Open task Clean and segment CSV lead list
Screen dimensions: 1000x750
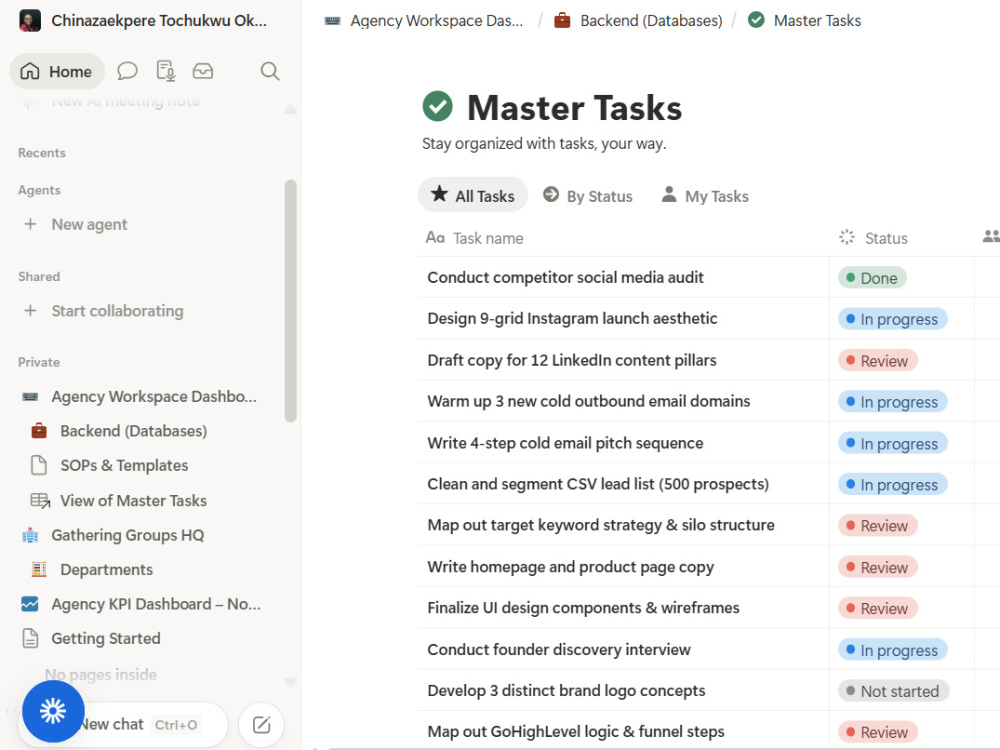tap(598, 484)
